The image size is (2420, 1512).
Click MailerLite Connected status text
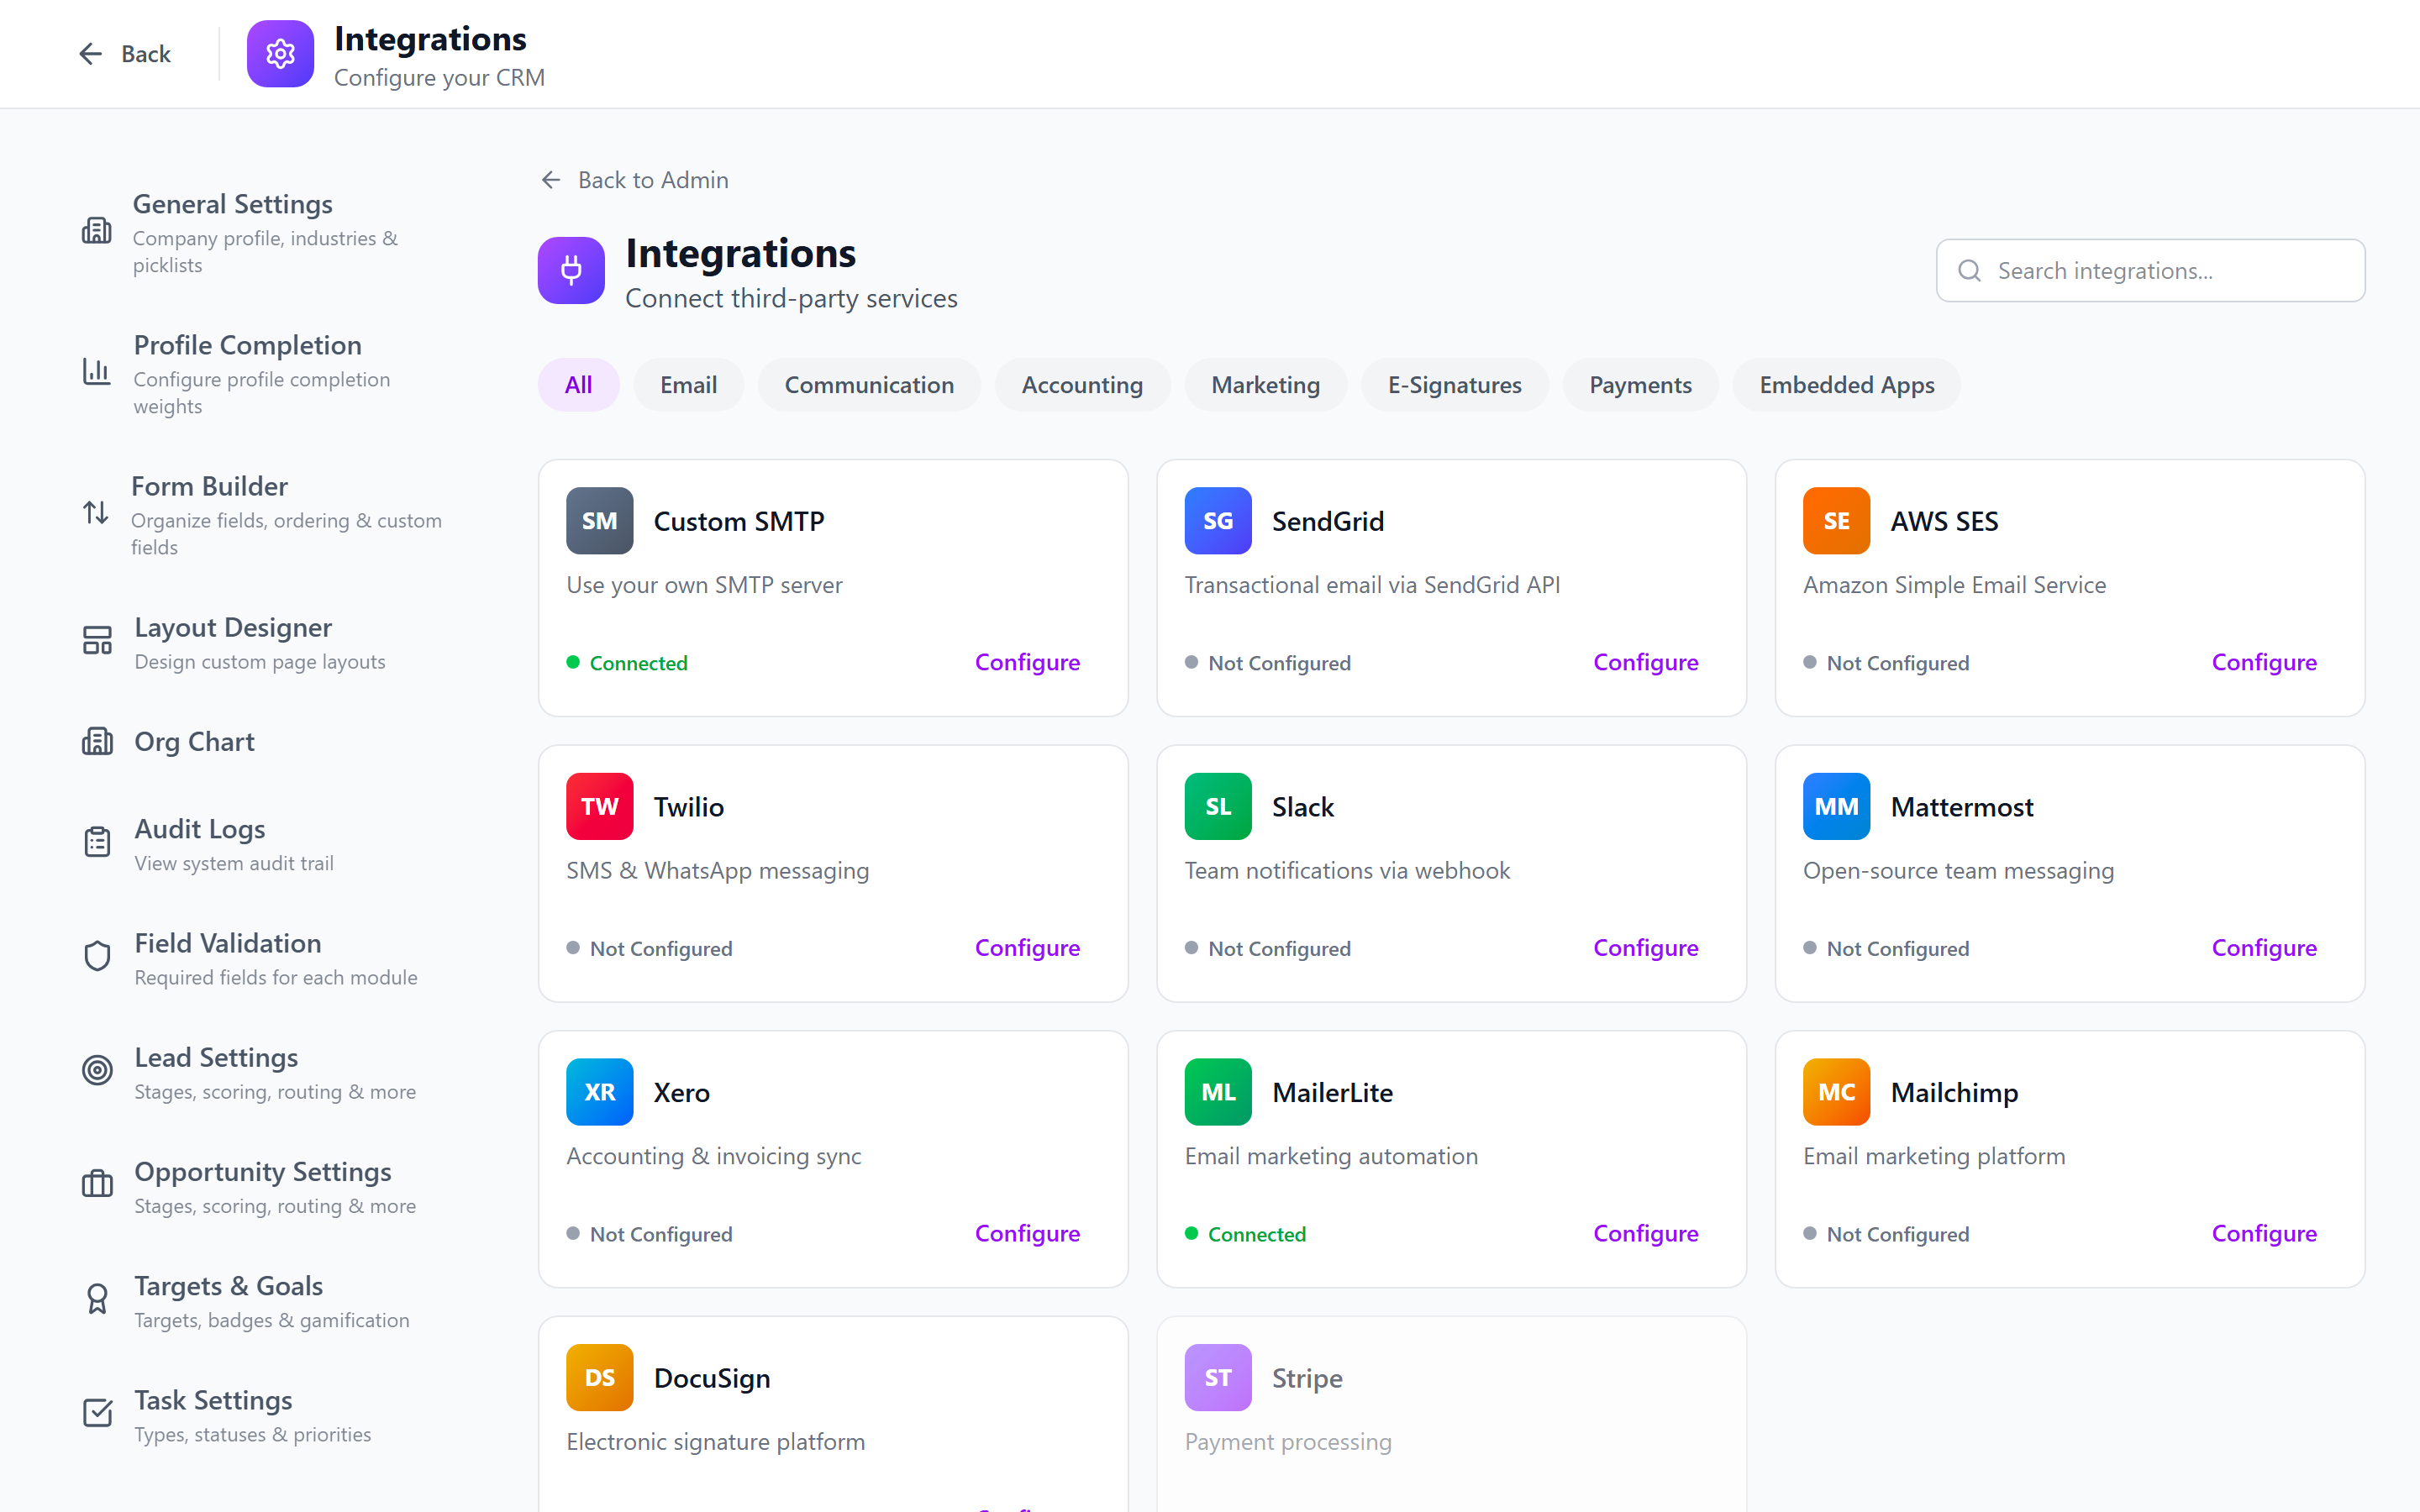tap(1256, 1234)
